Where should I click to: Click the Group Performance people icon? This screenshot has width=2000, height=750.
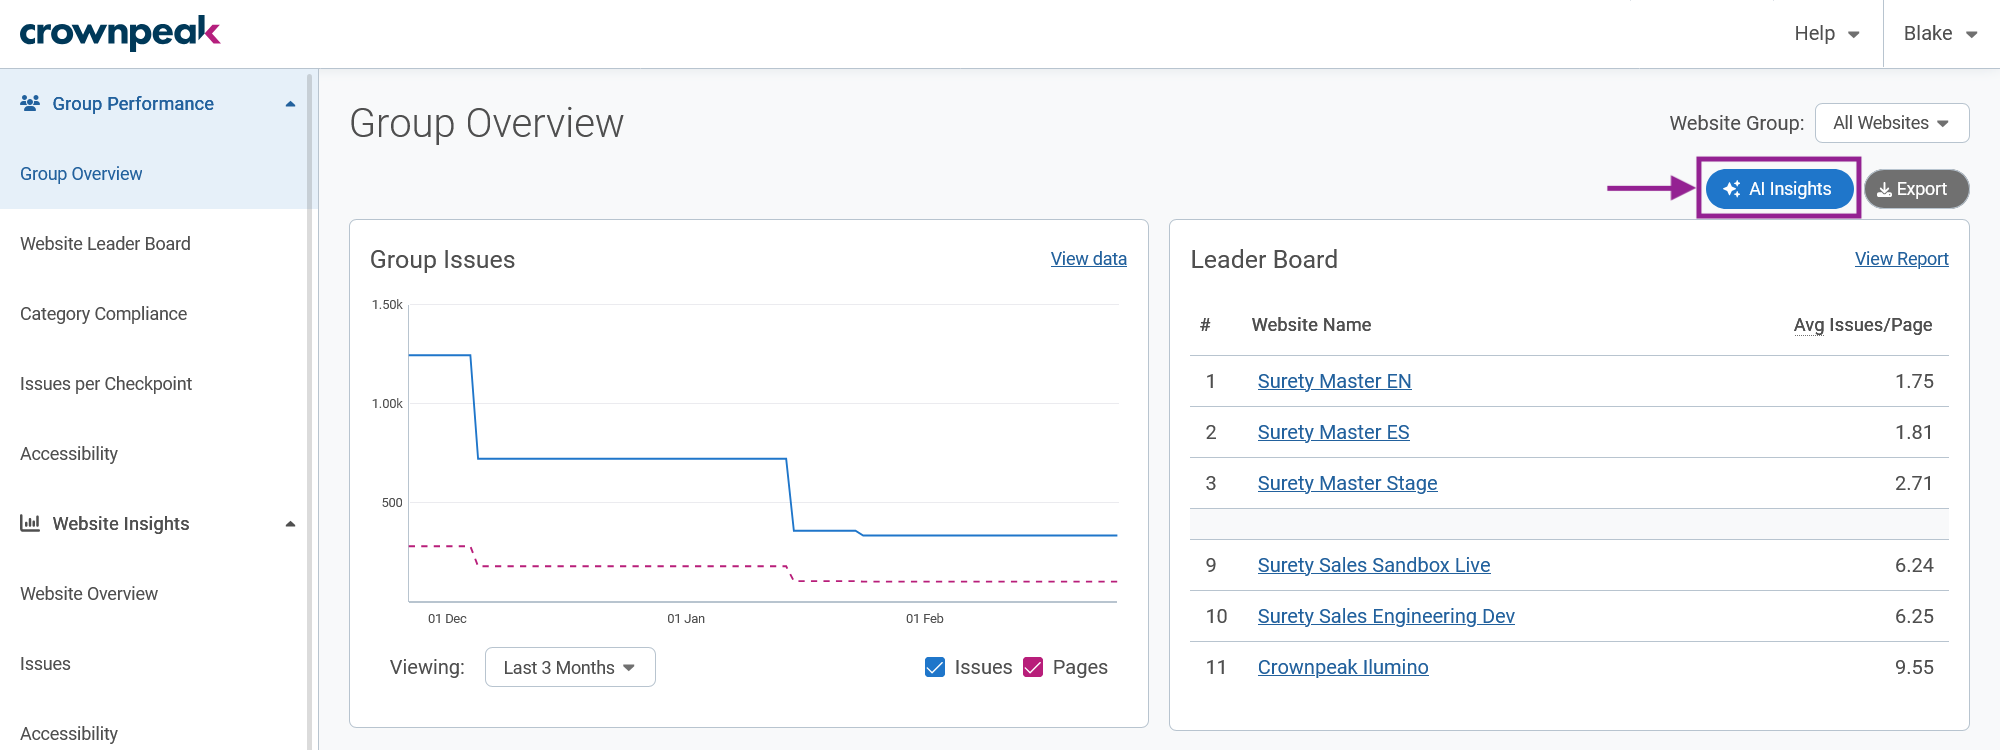point(30,103)
